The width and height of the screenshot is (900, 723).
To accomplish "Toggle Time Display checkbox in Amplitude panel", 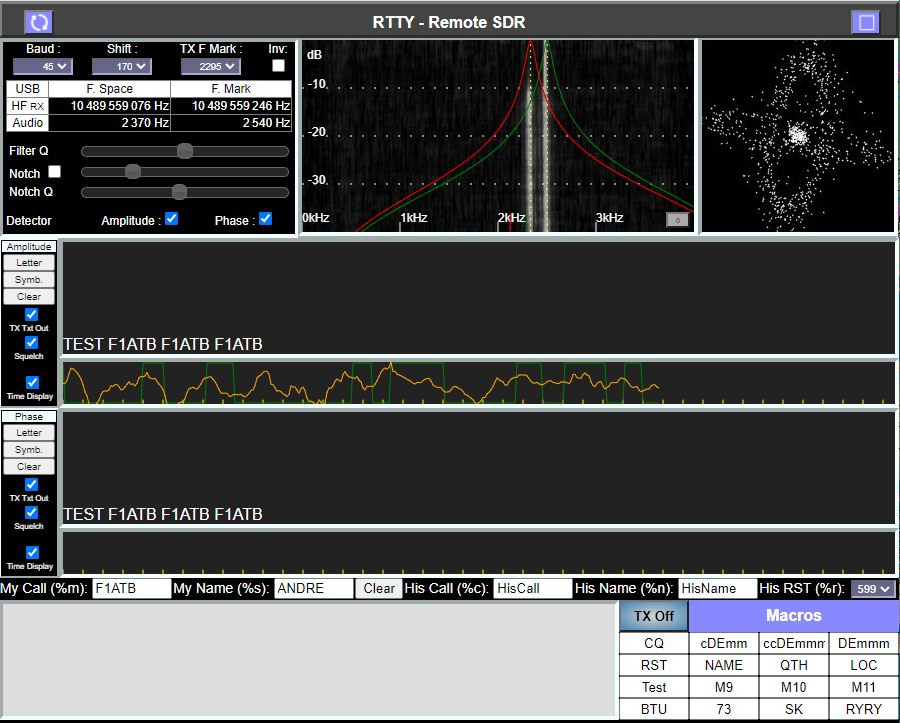I will pos(32,382).
